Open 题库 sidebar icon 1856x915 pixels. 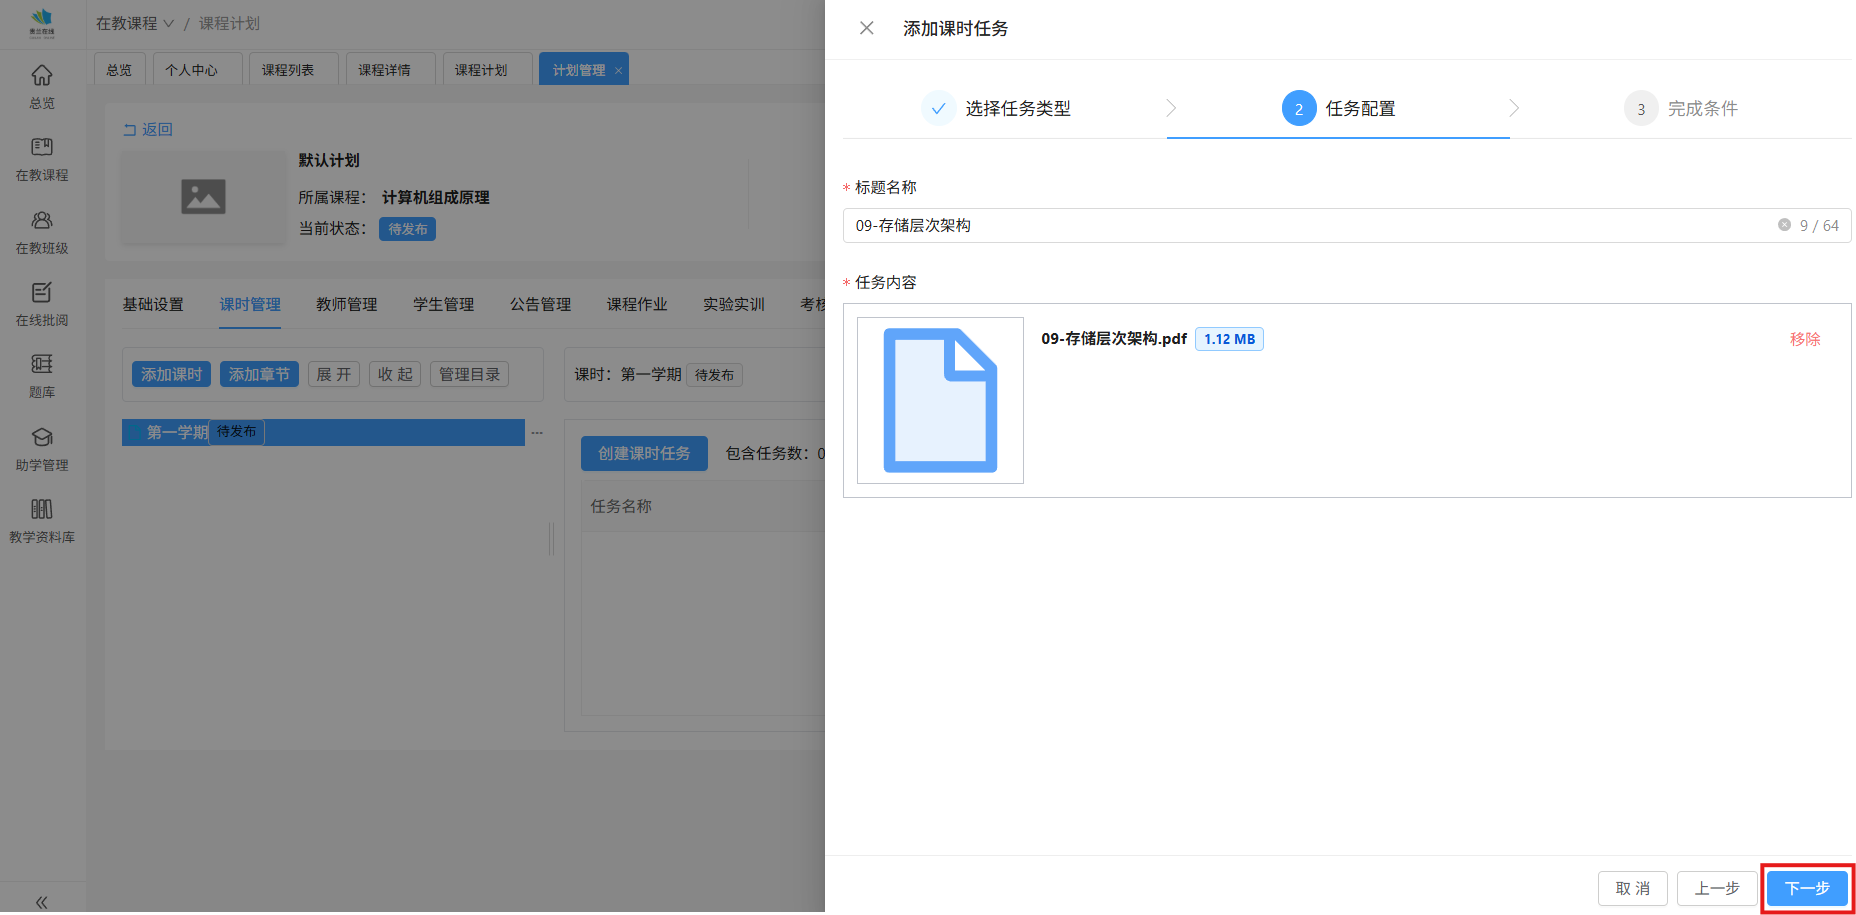(x=42, y=365)
